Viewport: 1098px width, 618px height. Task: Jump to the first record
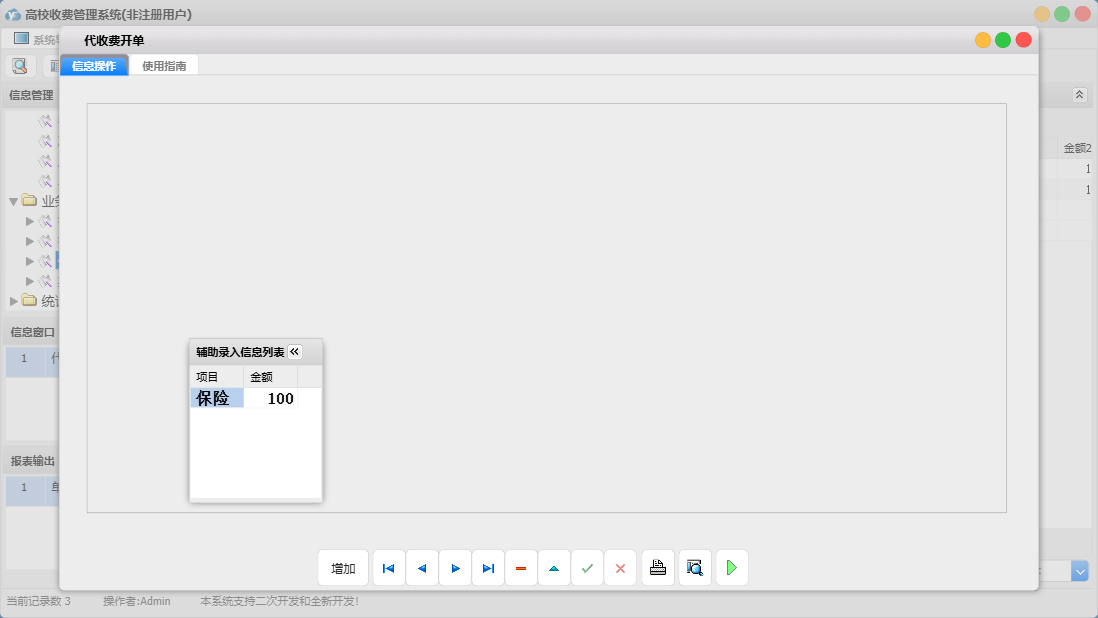[389, 568]
